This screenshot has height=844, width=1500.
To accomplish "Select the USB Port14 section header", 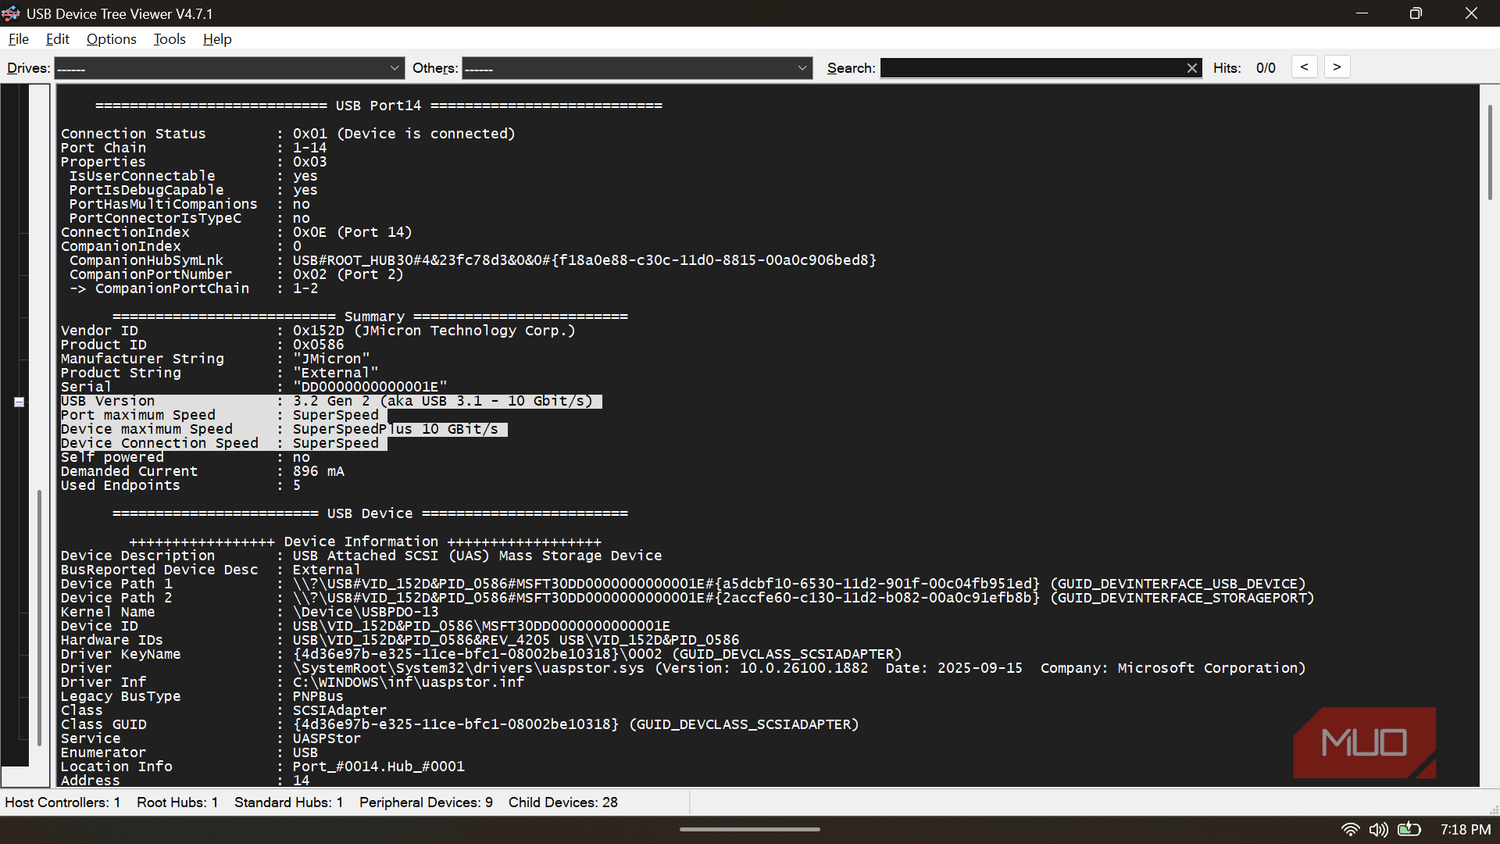I will point(378,105).
